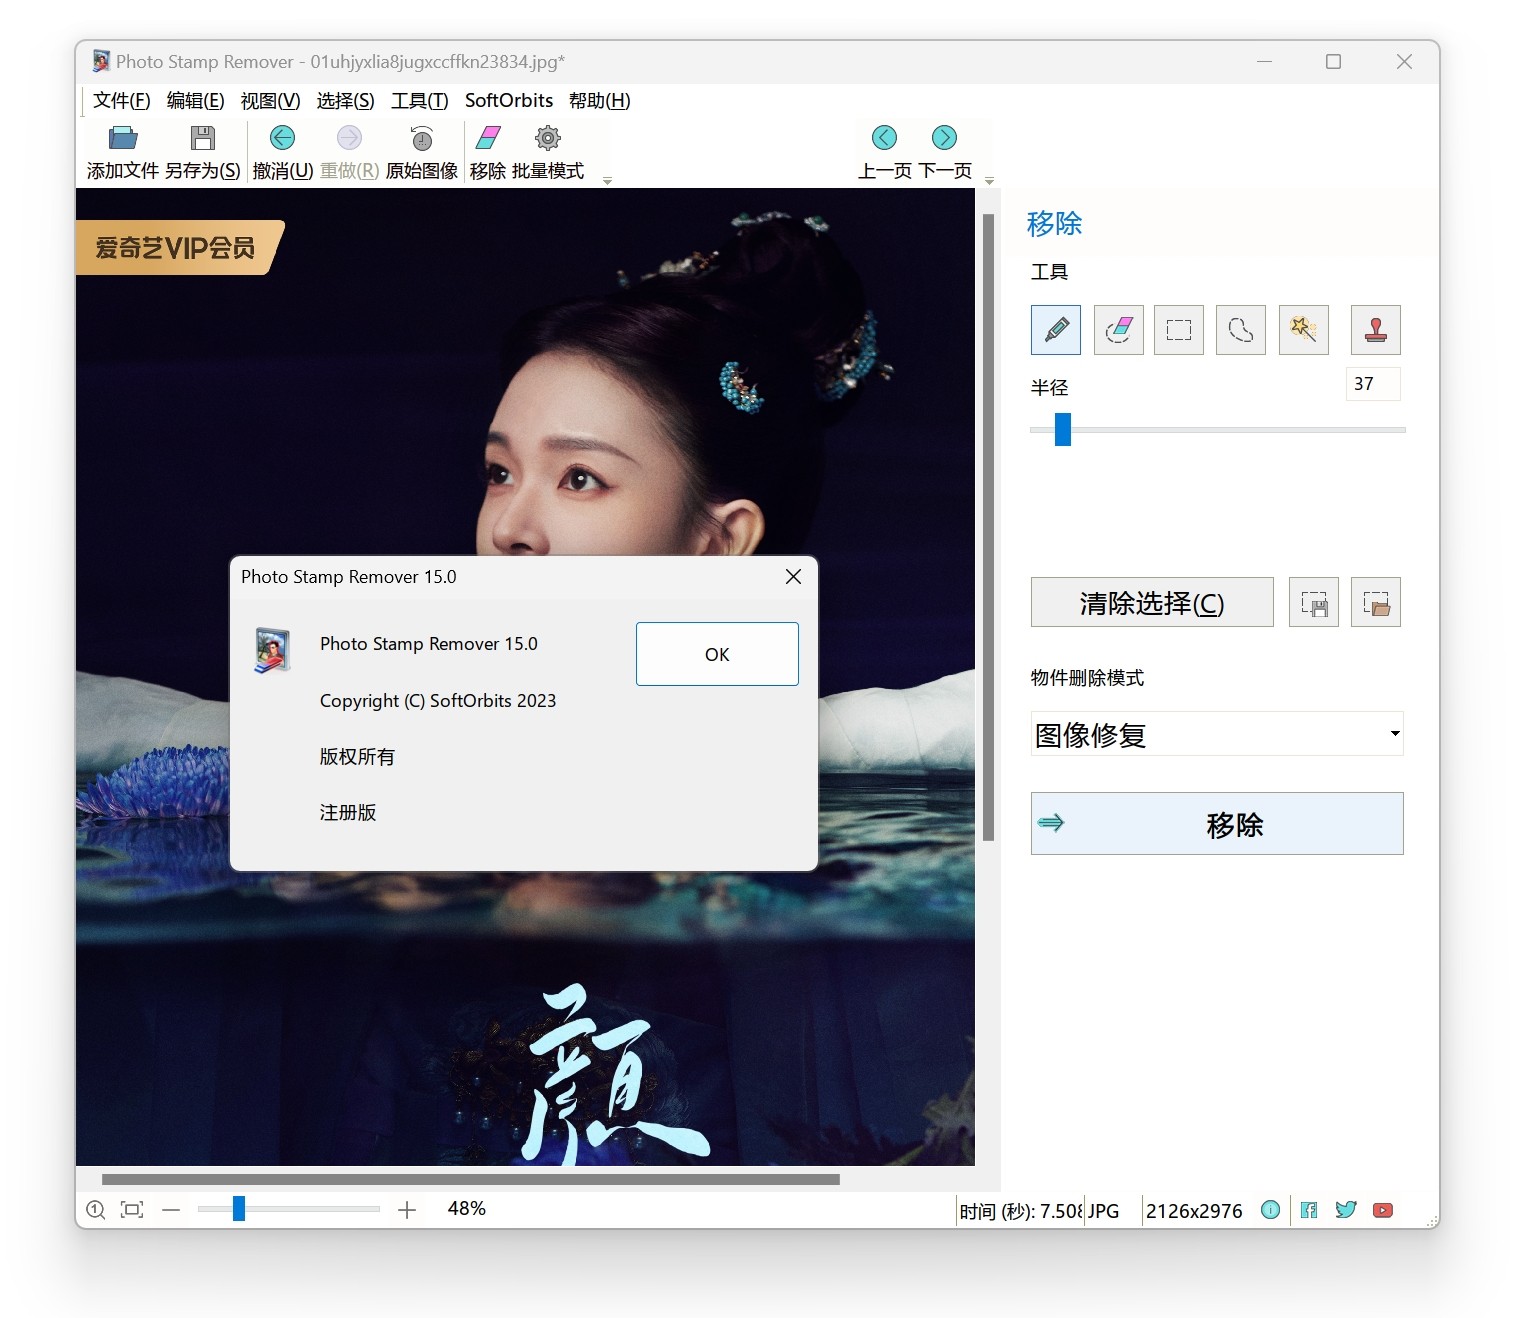1527x1318 pixels.
Task: Open the 编辑(E) menu
Action: tap(196, 101)
